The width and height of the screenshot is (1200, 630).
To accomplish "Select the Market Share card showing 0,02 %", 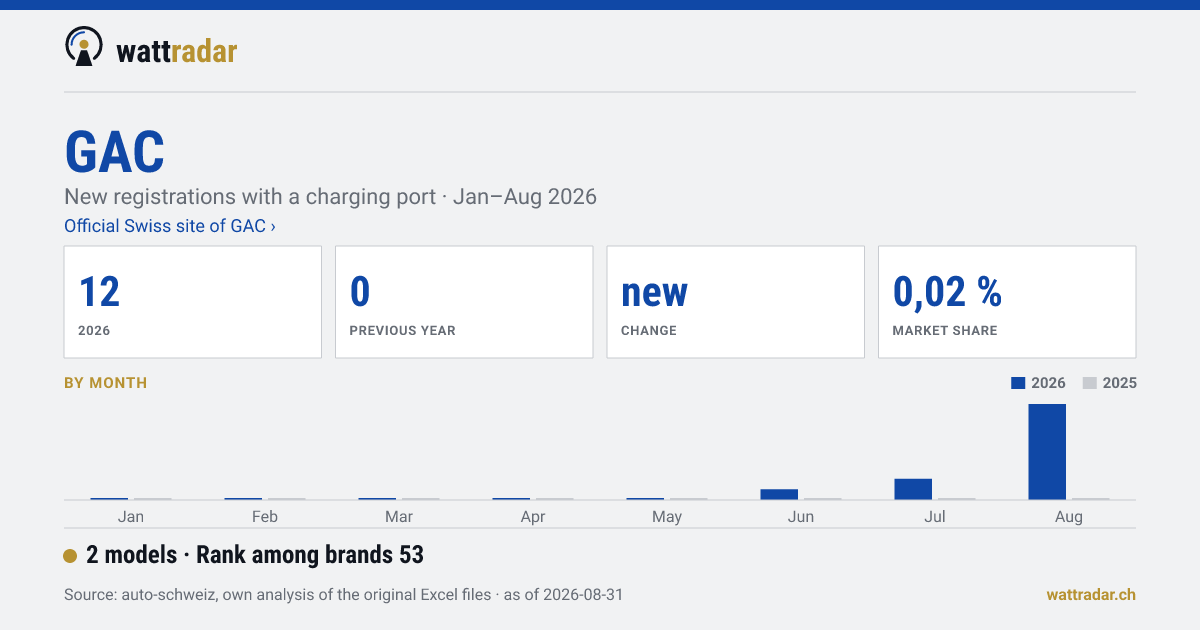I will coord(1007,302).
